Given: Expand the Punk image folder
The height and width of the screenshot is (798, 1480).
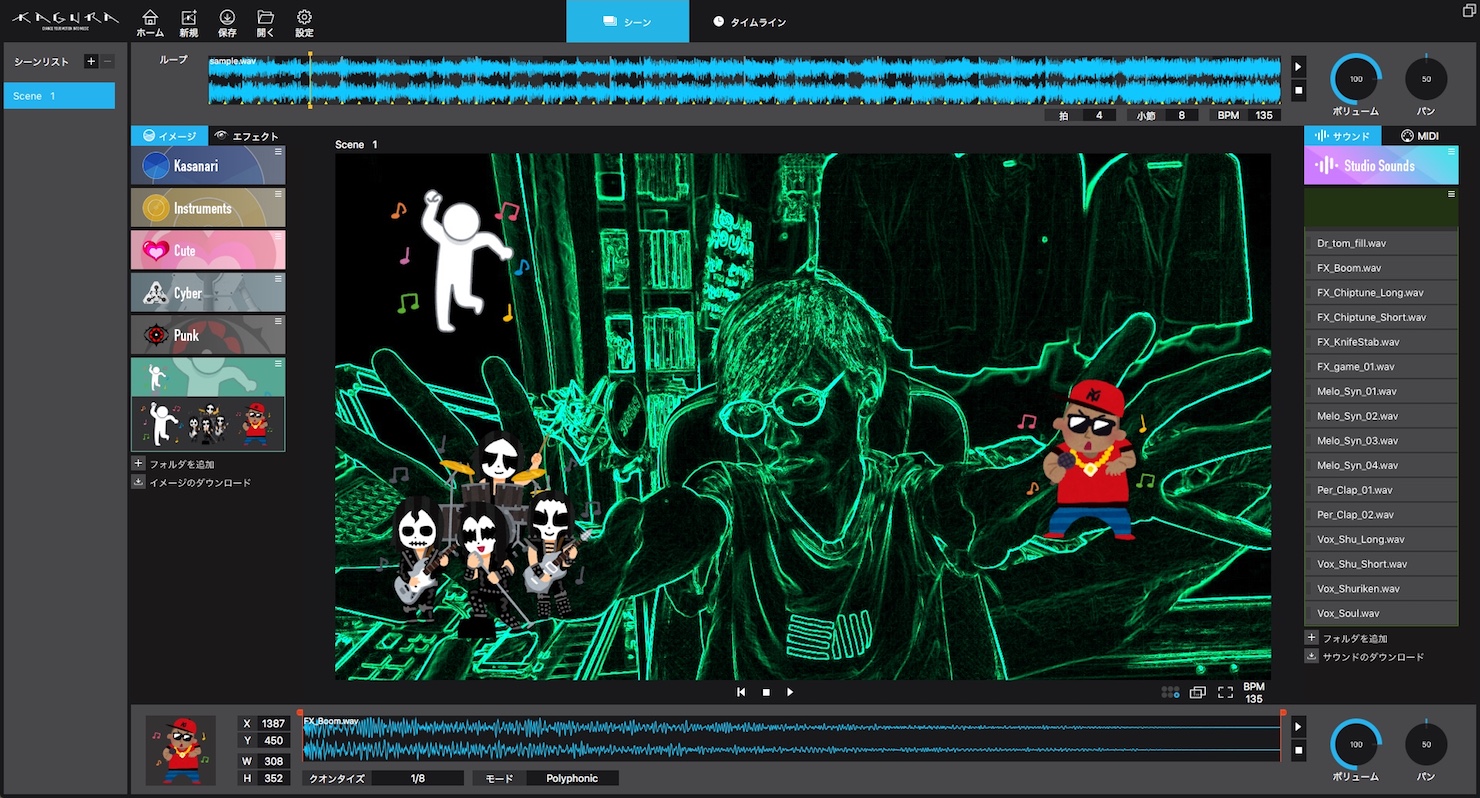Looking at the screenshot, I should [x=208, y=335].
